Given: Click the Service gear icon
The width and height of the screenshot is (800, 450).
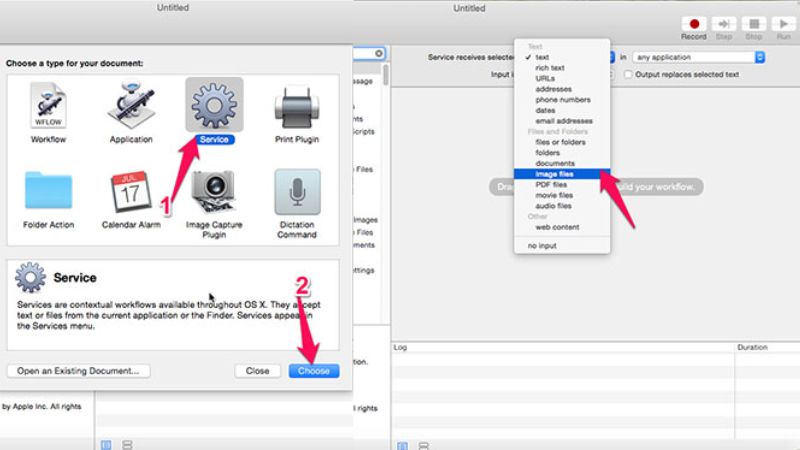Looking at the screenshot, I should click(213, 103).
